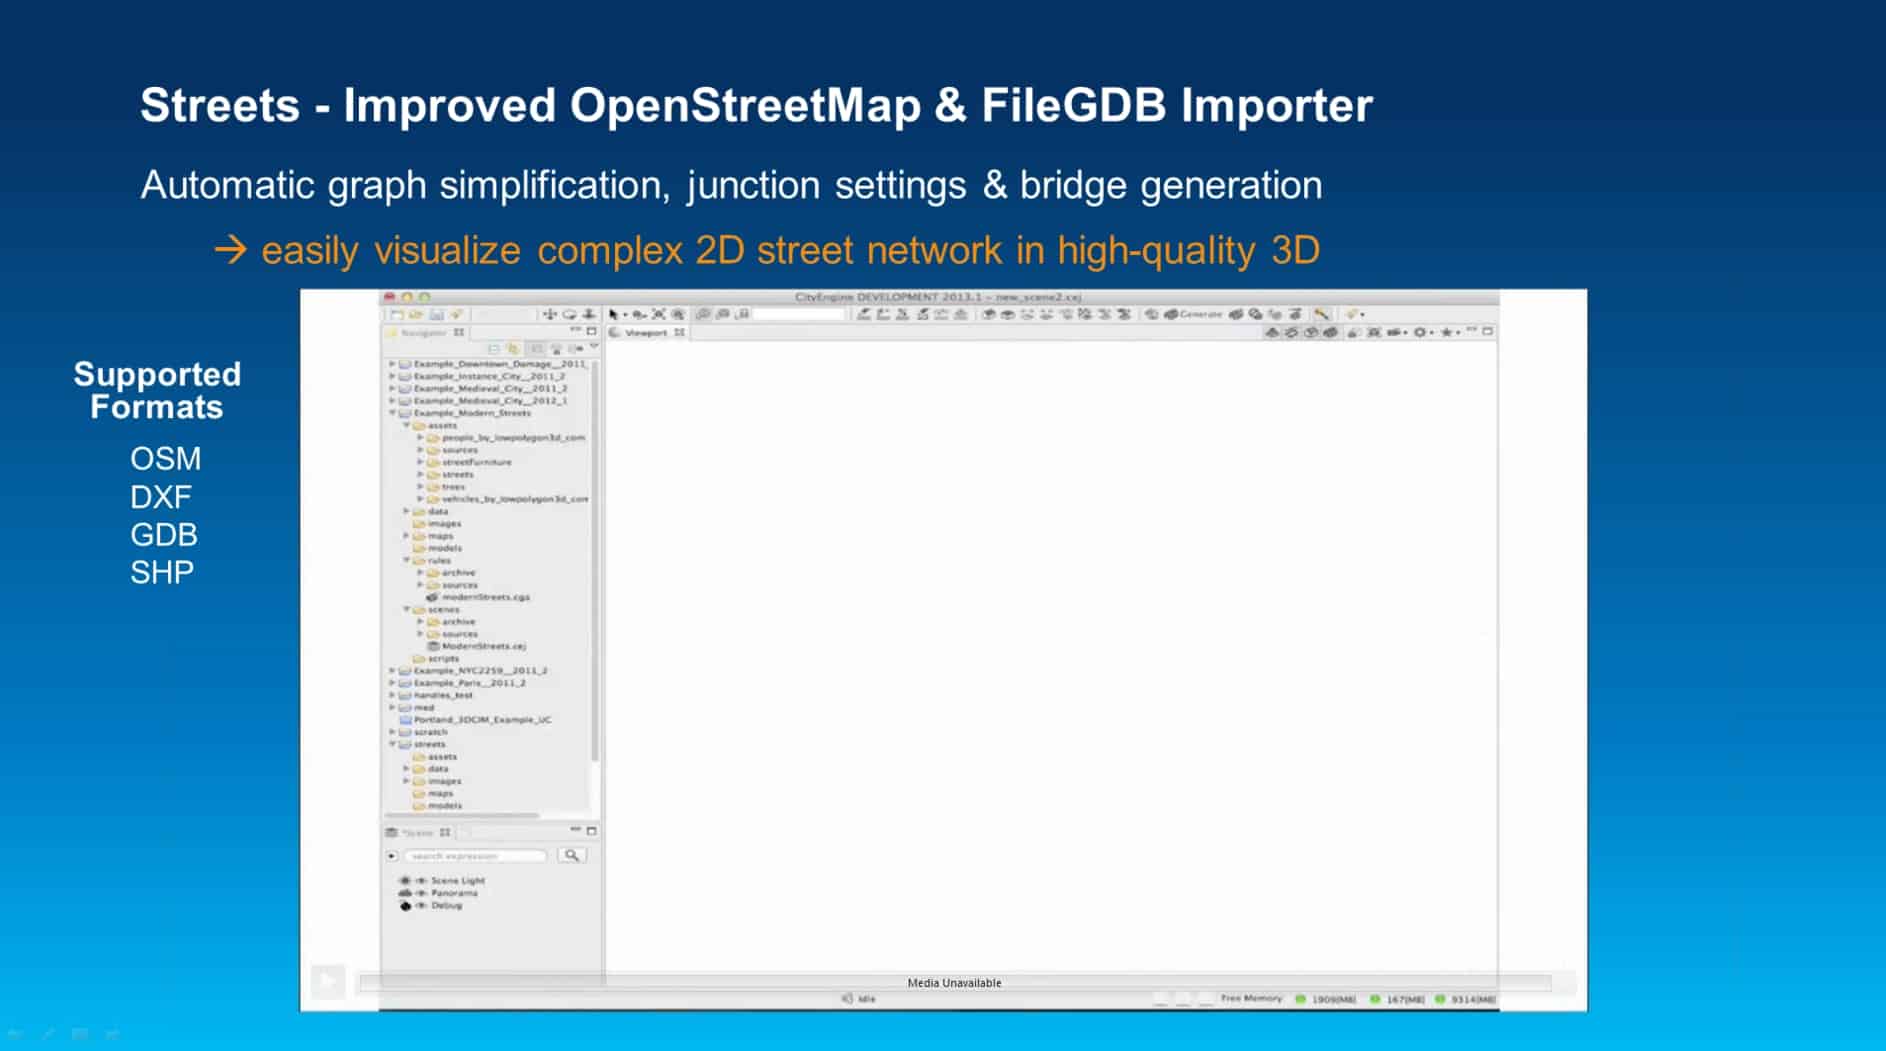Click the new file icon in the toolbar

[397, 314]
